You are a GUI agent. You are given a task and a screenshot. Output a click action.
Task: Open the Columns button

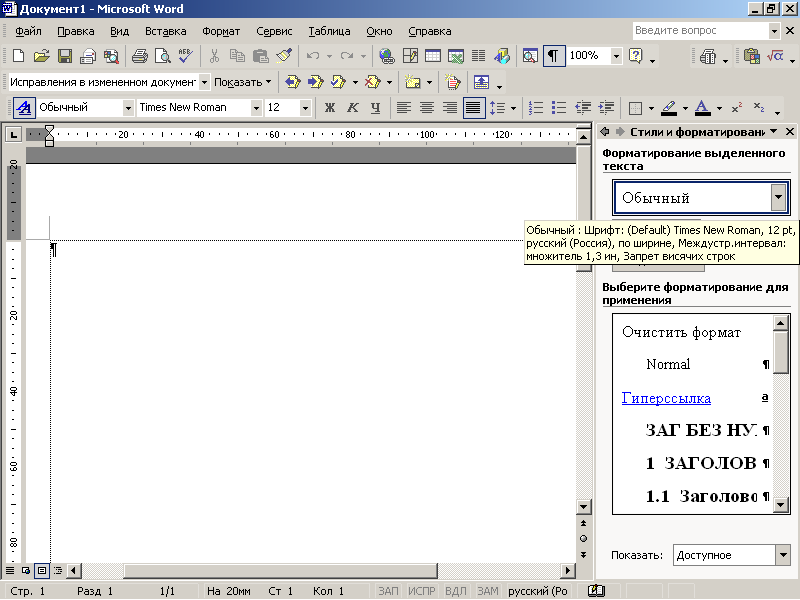coord(479,56)
